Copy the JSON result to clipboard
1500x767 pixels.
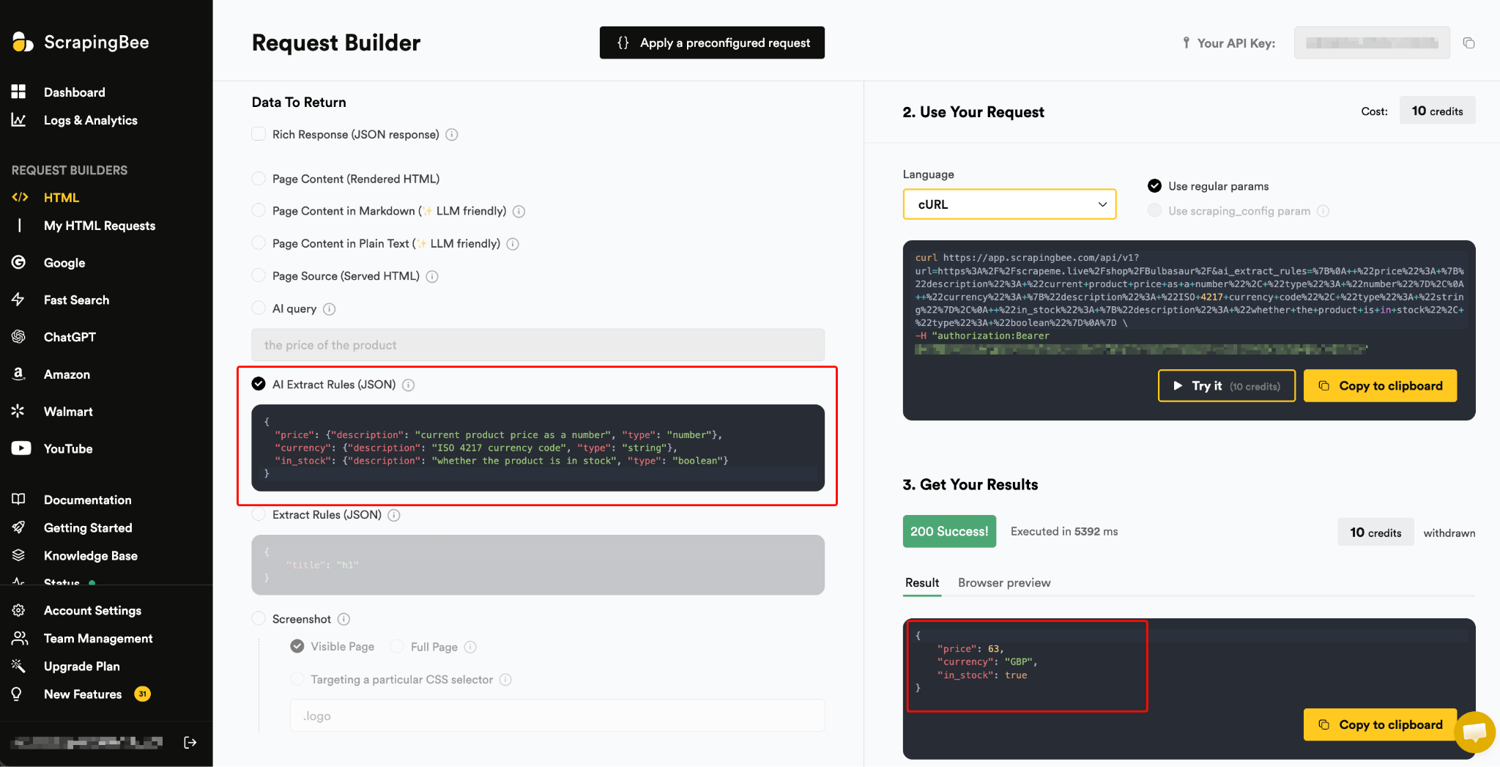point(1380,725)
